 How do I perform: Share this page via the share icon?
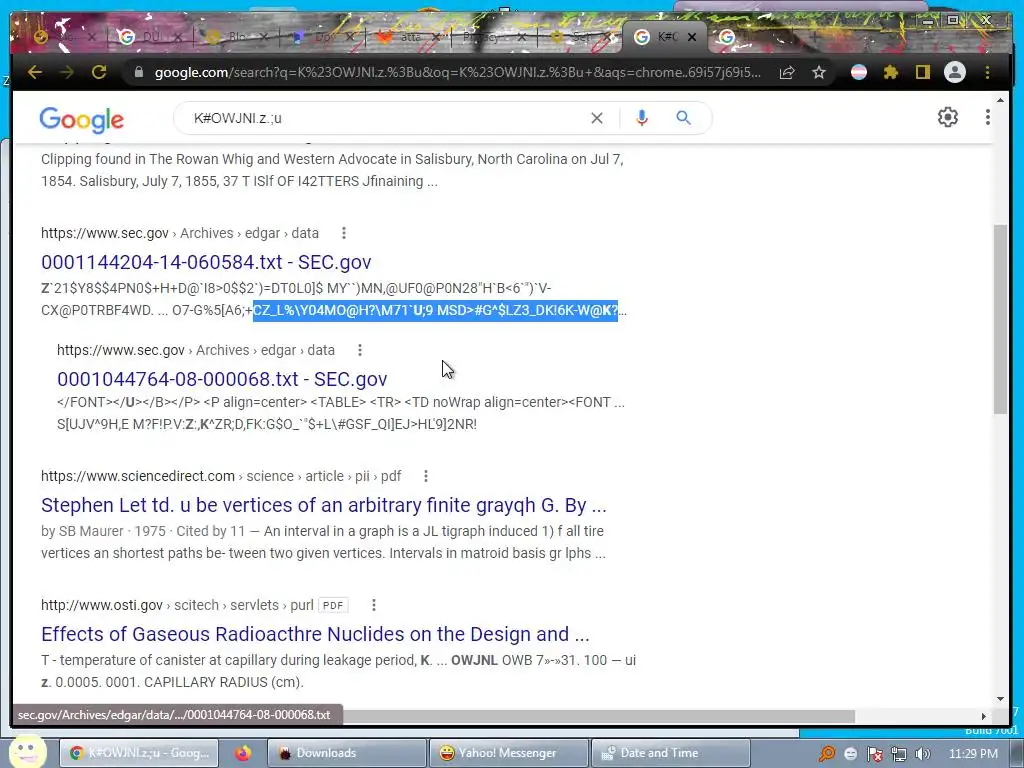pyautogui.click(x=787, y=72)
